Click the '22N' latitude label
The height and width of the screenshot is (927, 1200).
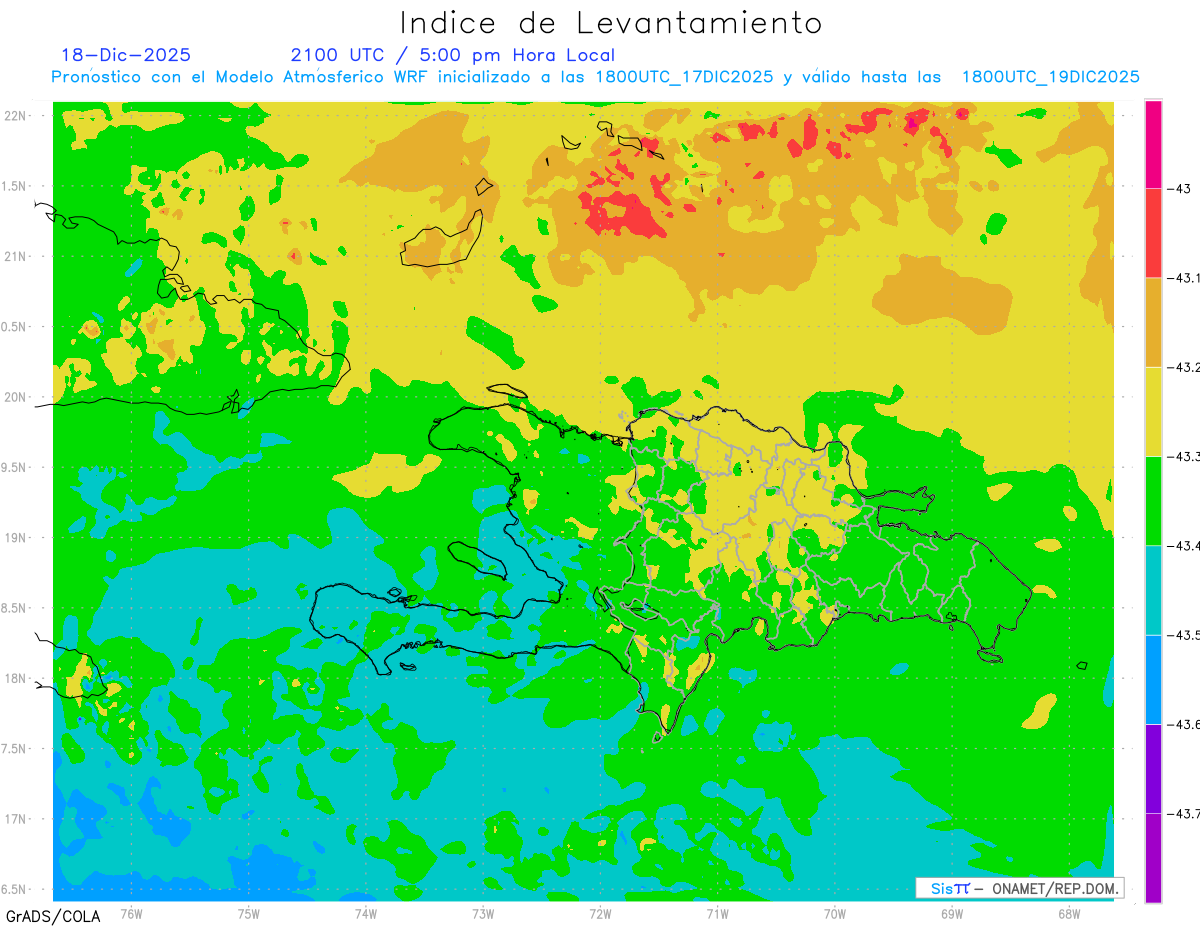click(17, 115)
